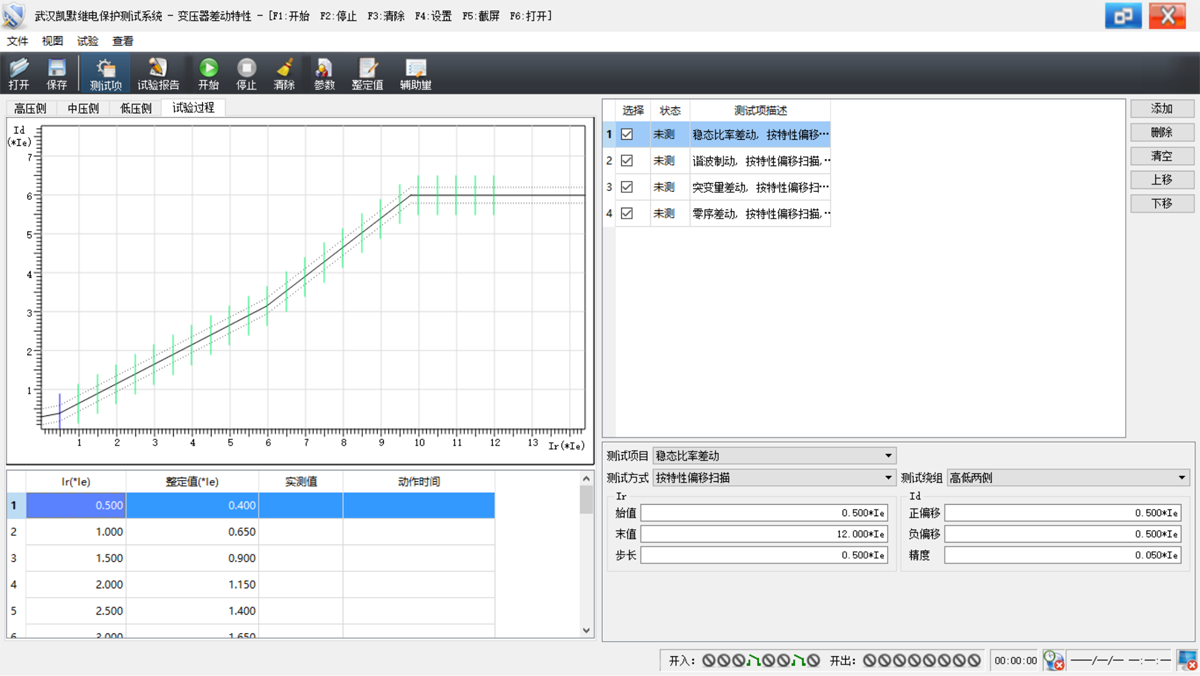Viewport: 1200px width, 676px height.
Task: Toggle checkbox for row 4 零序差动
Action: point(627,213)
